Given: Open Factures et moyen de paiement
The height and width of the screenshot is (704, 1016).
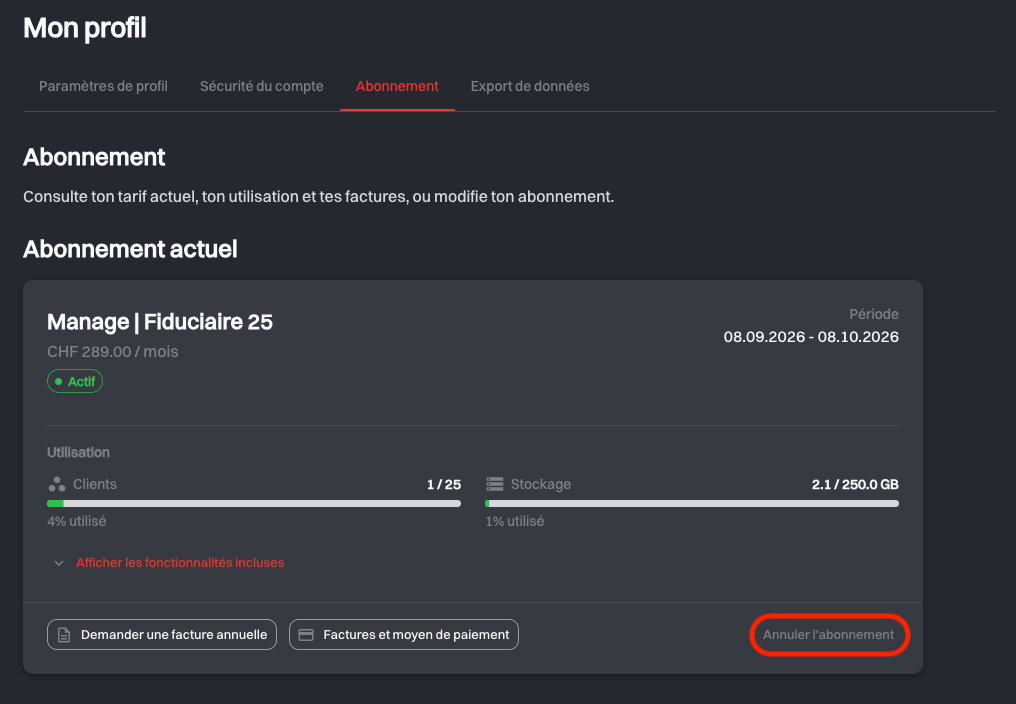Looking at the screenshot, I should [x=404, y=635].
